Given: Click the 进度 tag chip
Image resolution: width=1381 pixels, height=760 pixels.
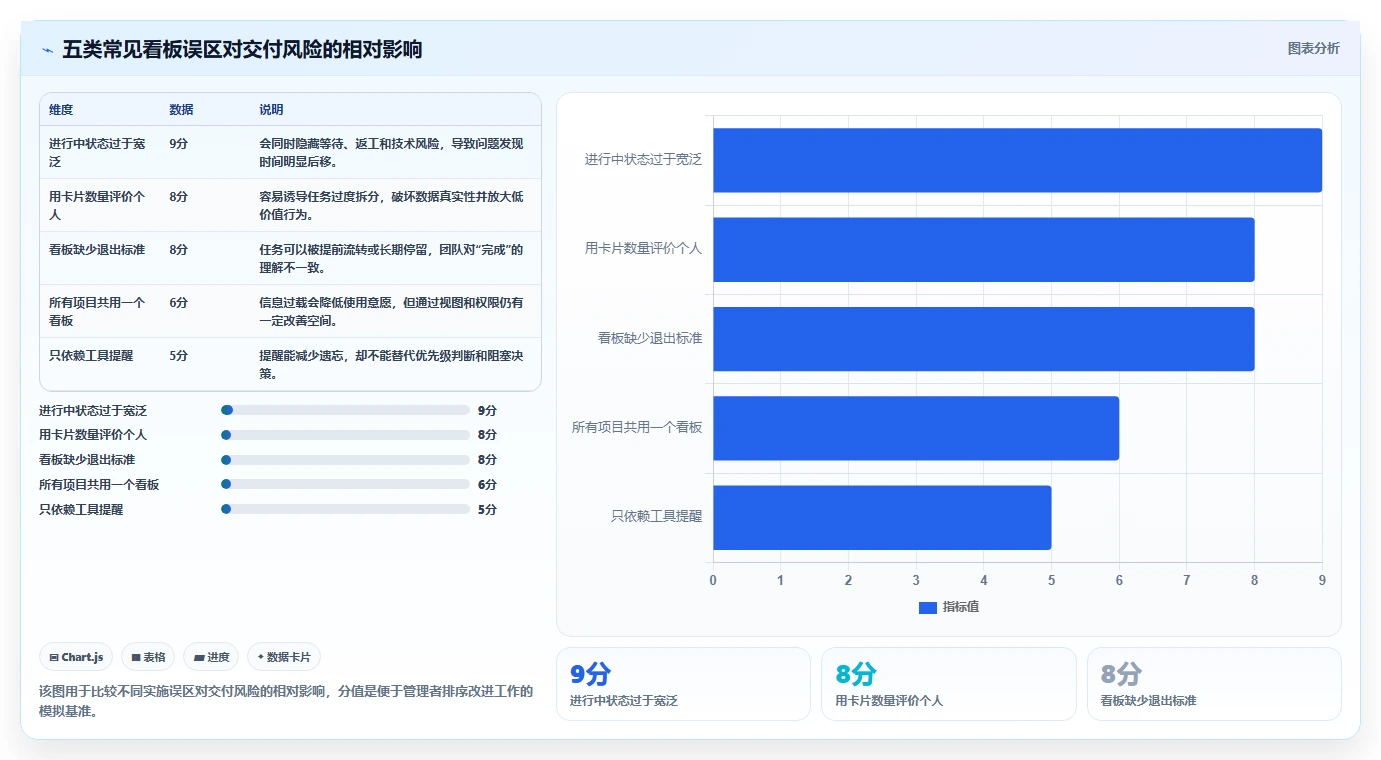Looking at the screenshot, I should tap(211, 657).
